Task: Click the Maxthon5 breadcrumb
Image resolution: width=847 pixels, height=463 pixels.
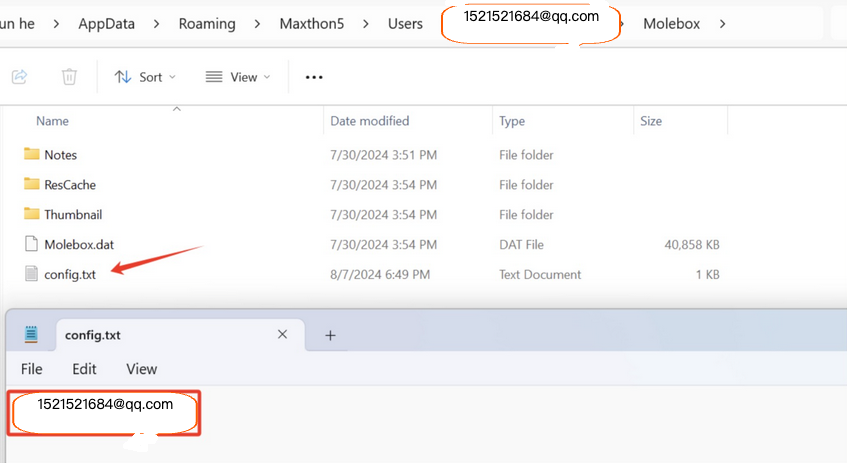Action: (x=311, y=23)
